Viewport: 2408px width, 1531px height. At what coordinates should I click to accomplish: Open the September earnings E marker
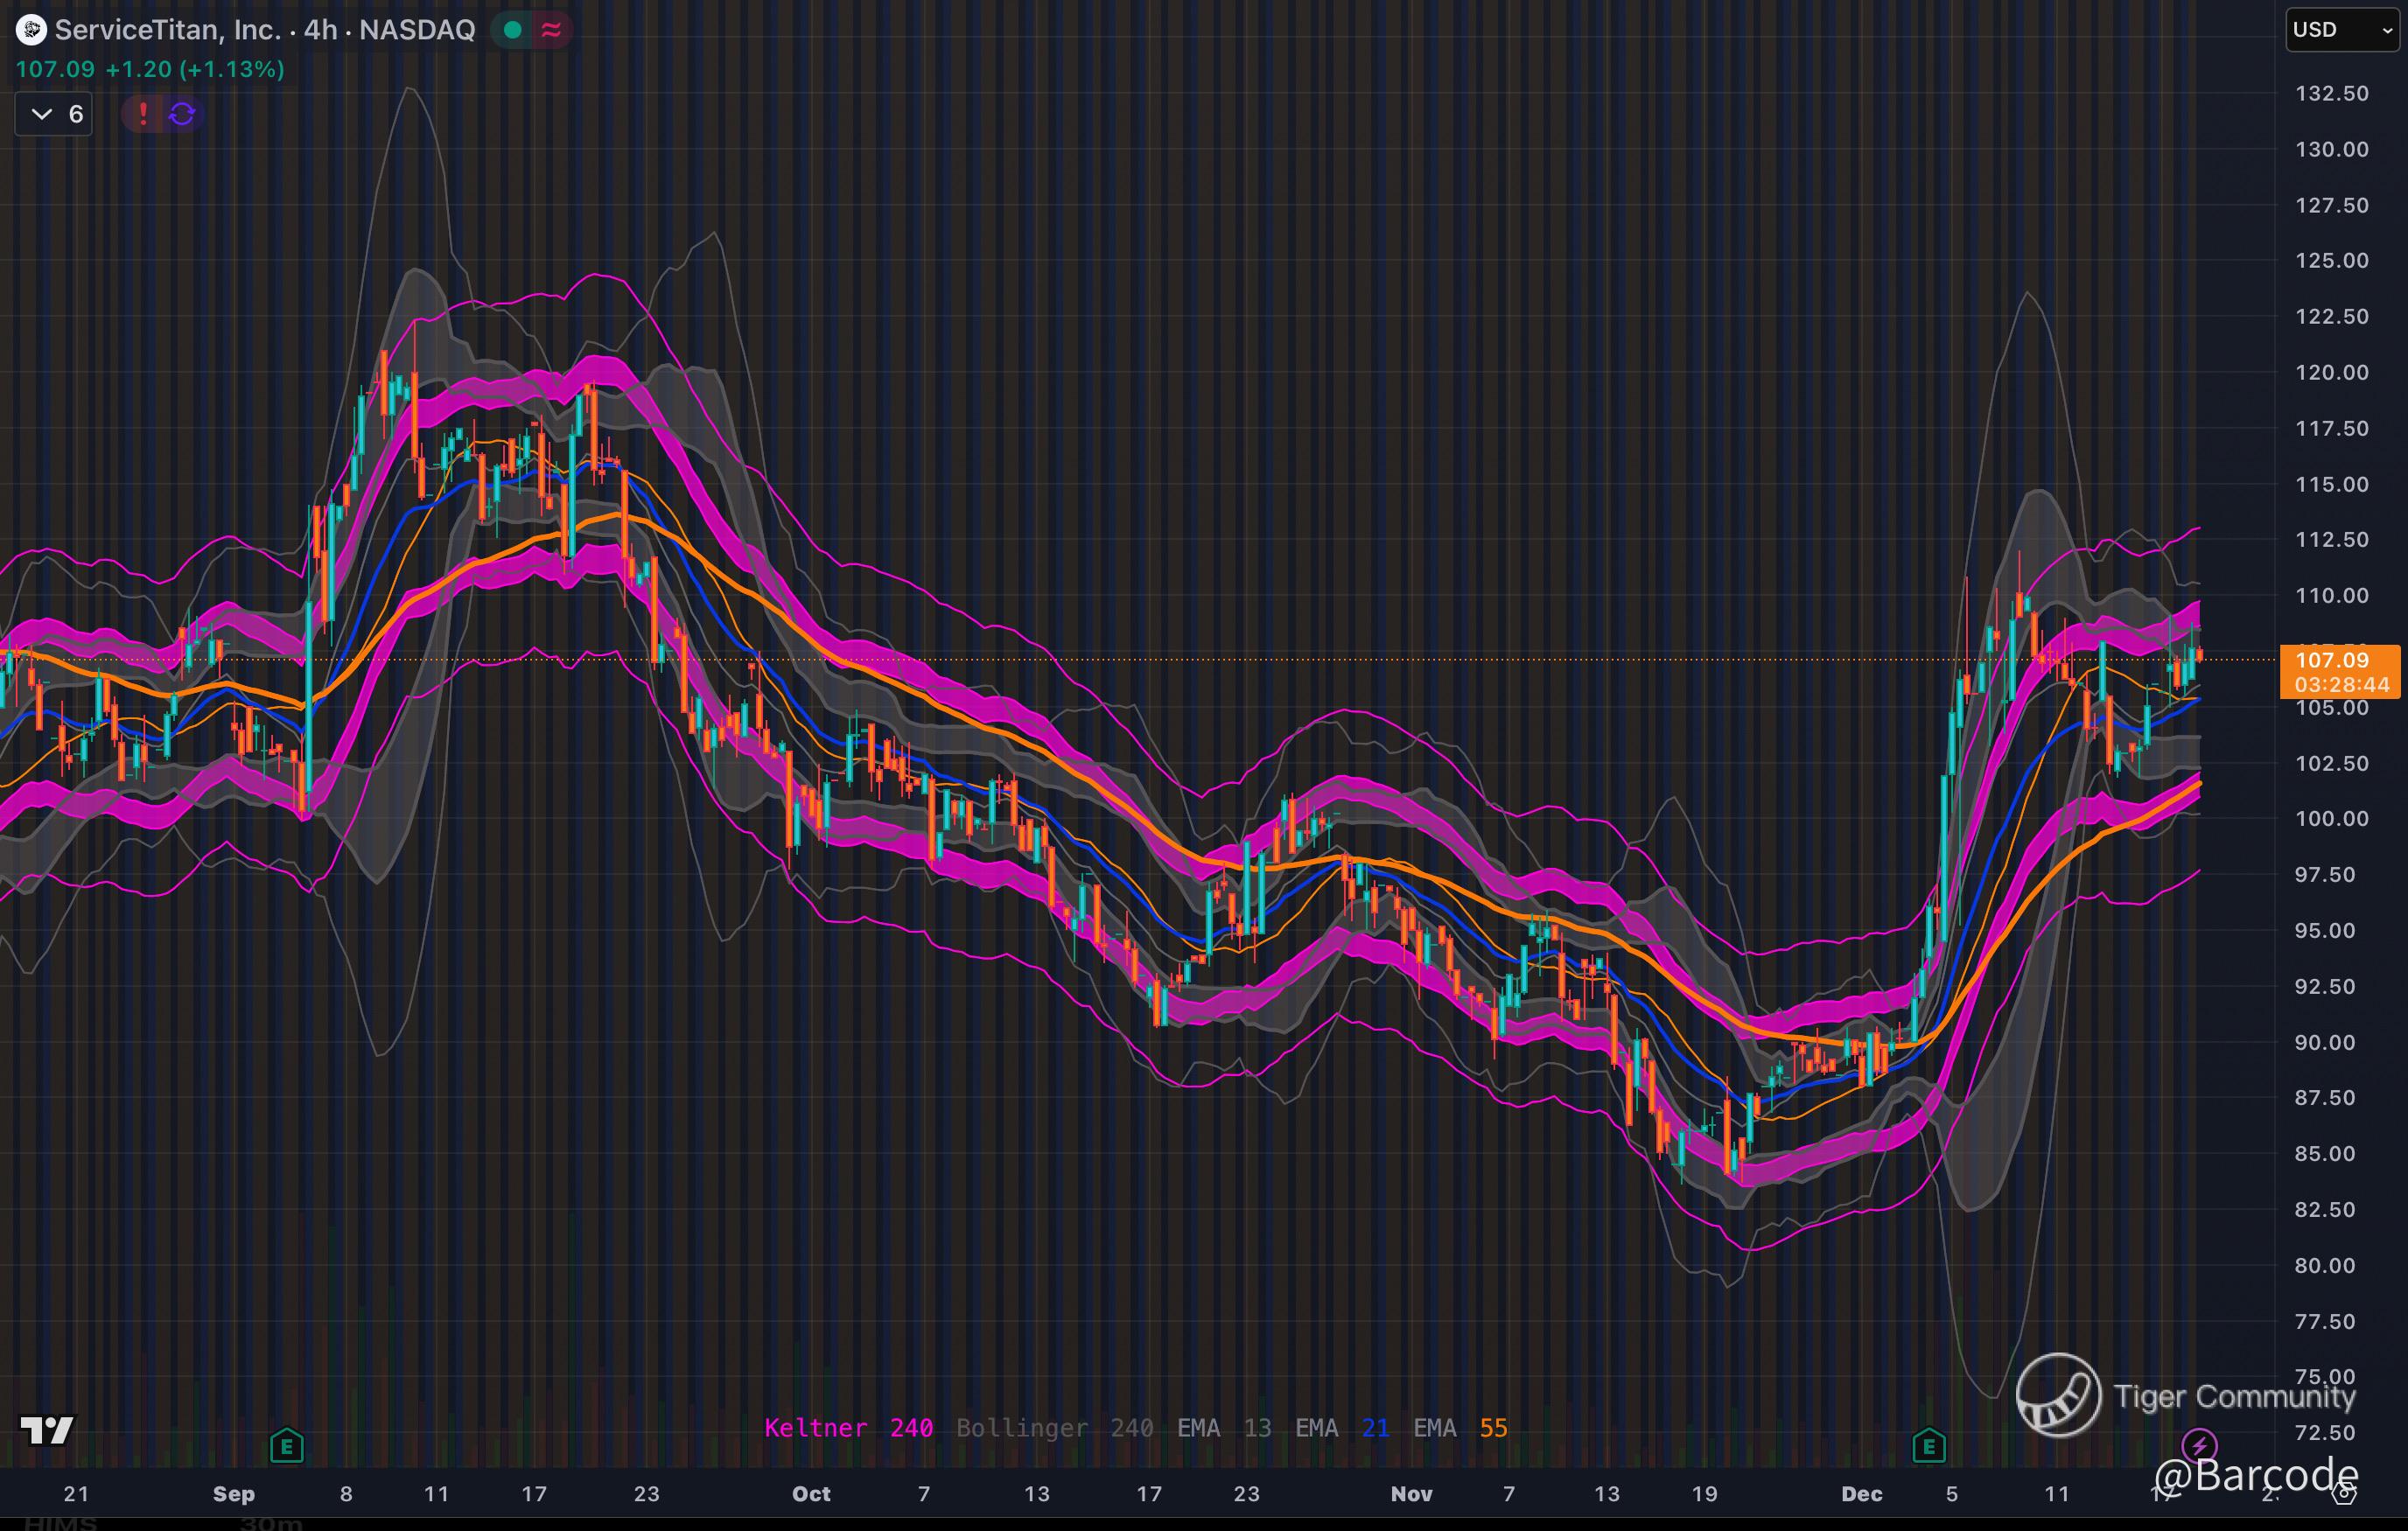[x=287, y=1445]
